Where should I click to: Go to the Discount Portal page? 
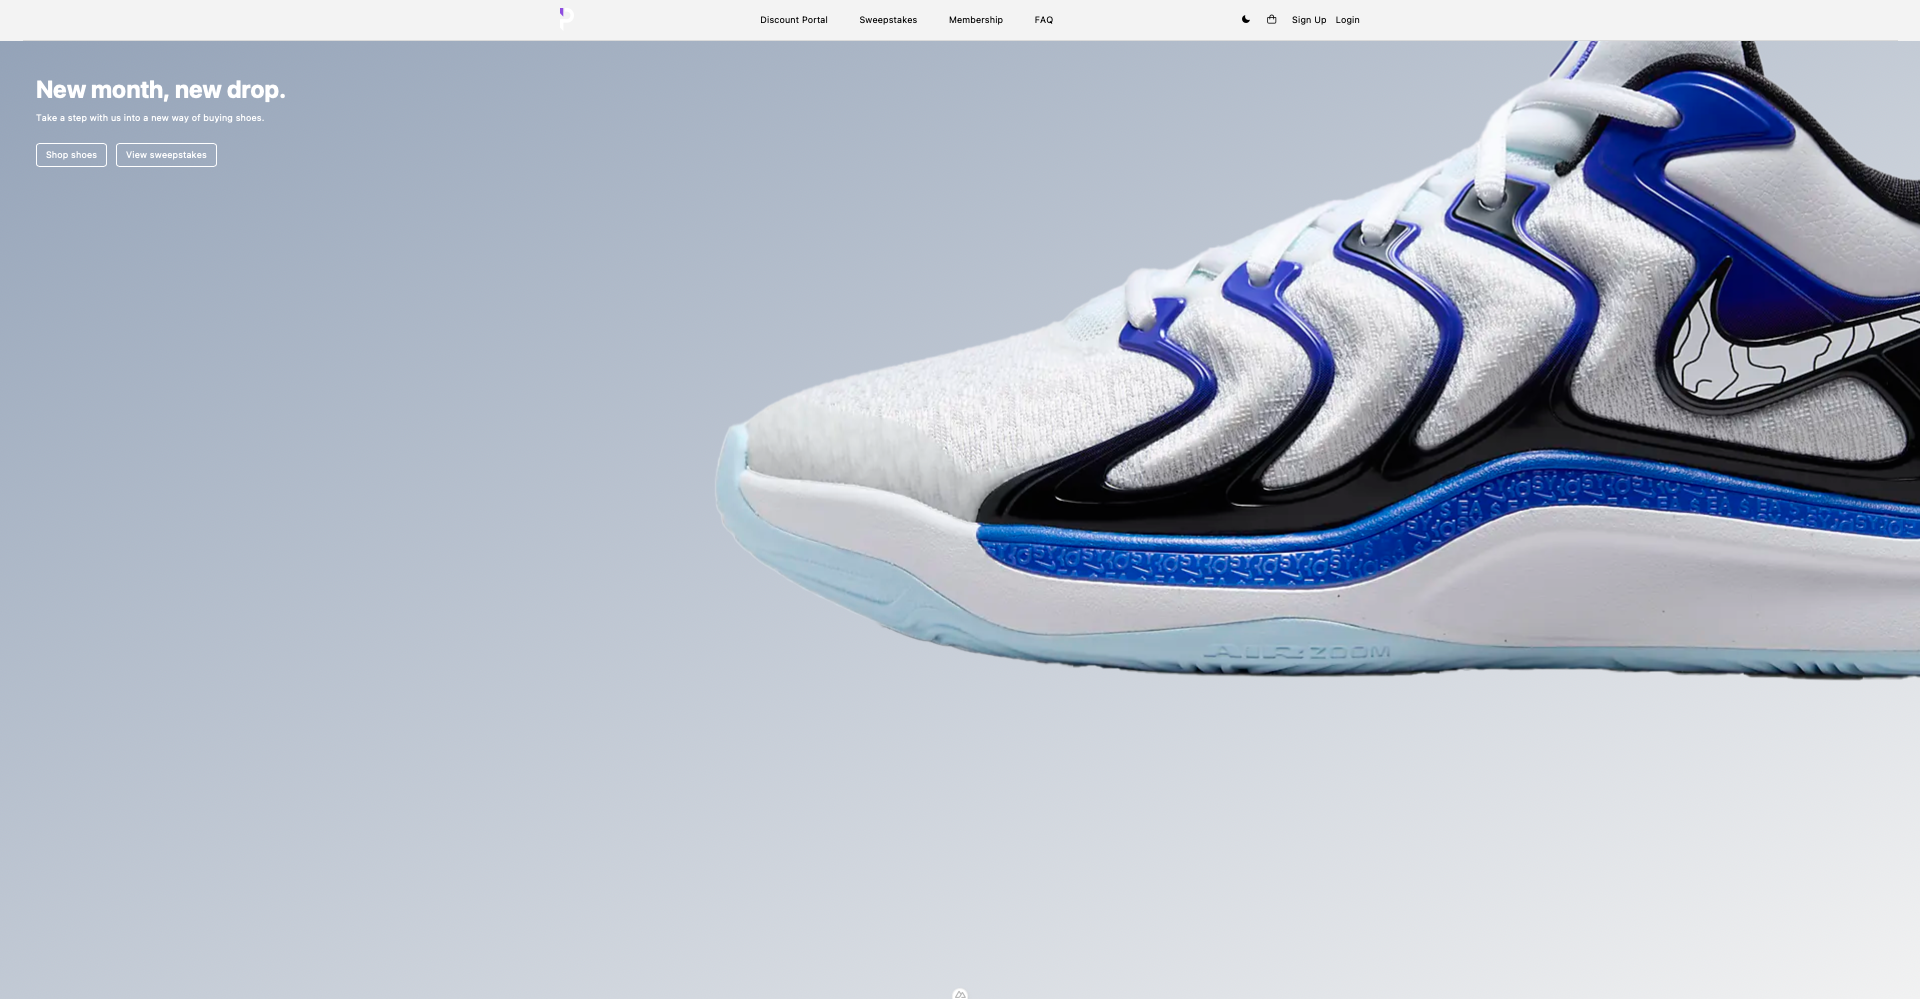tap(793, 20)
